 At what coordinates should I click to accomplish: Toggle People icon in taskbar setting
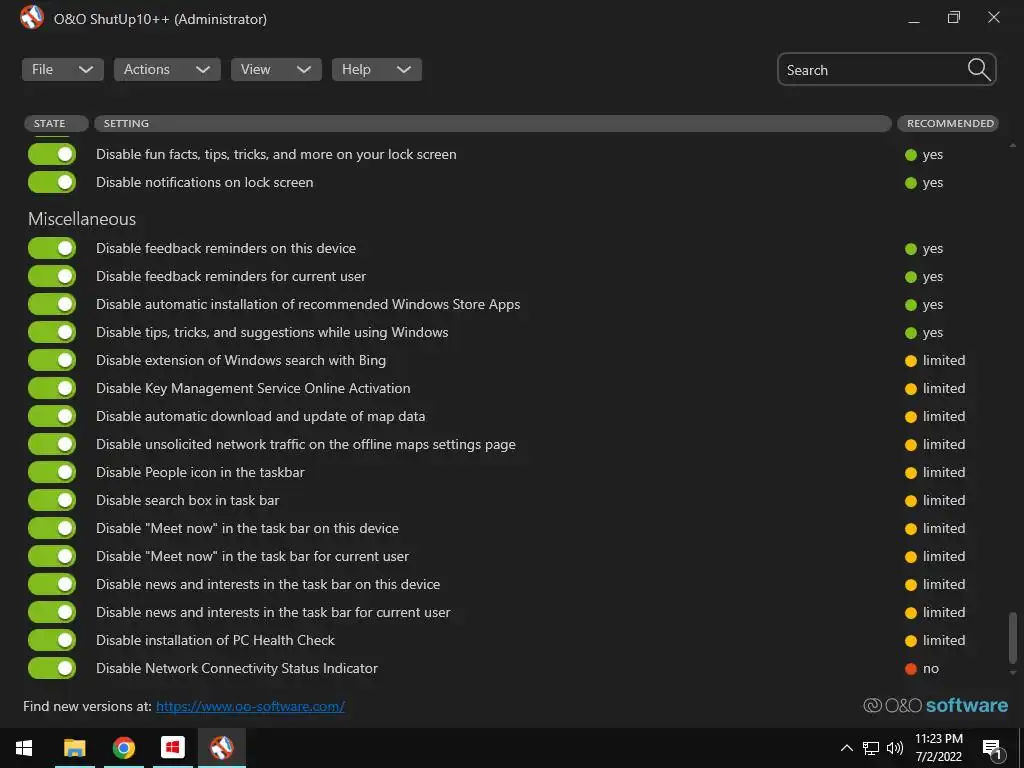pos(52,472)
